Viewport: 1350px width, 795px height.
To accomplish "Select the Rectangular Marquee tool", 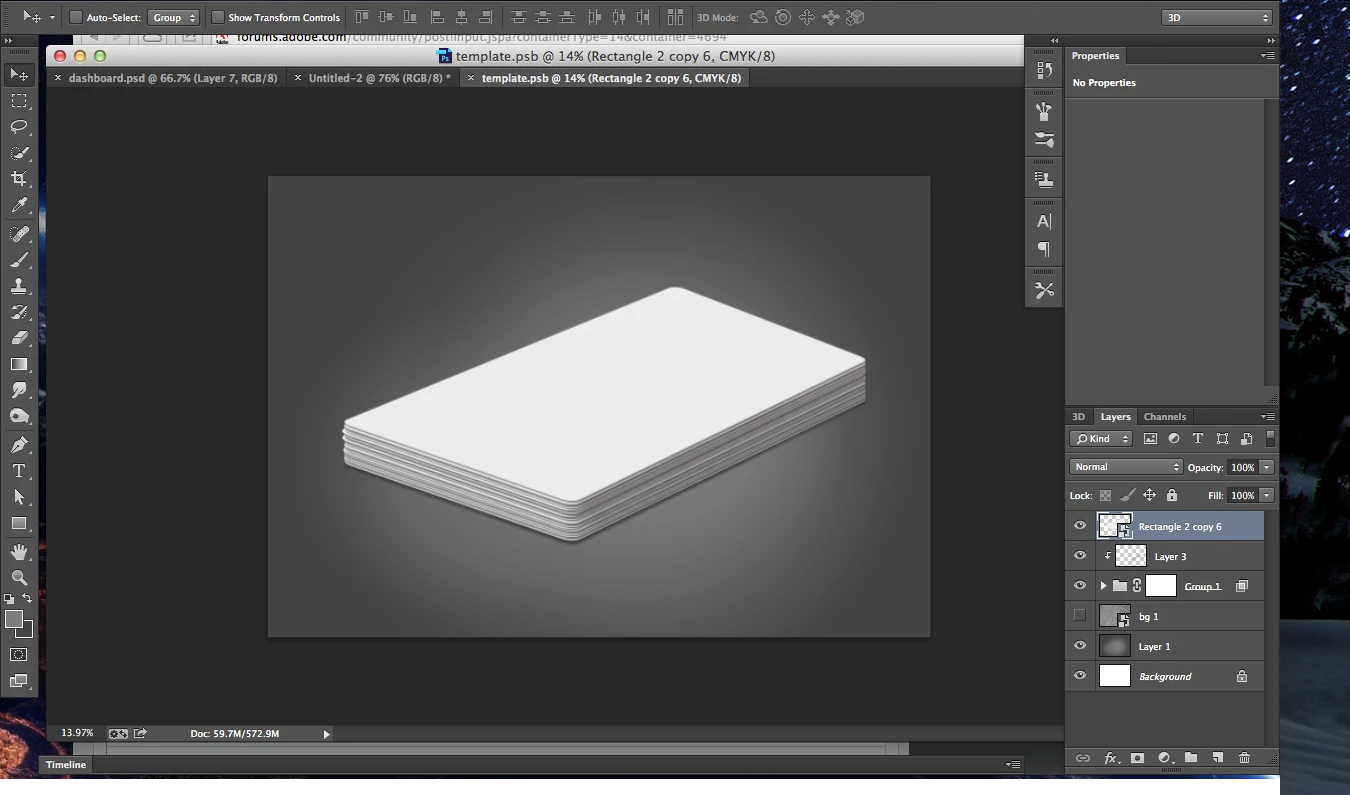I will click(x=19, y=101).
